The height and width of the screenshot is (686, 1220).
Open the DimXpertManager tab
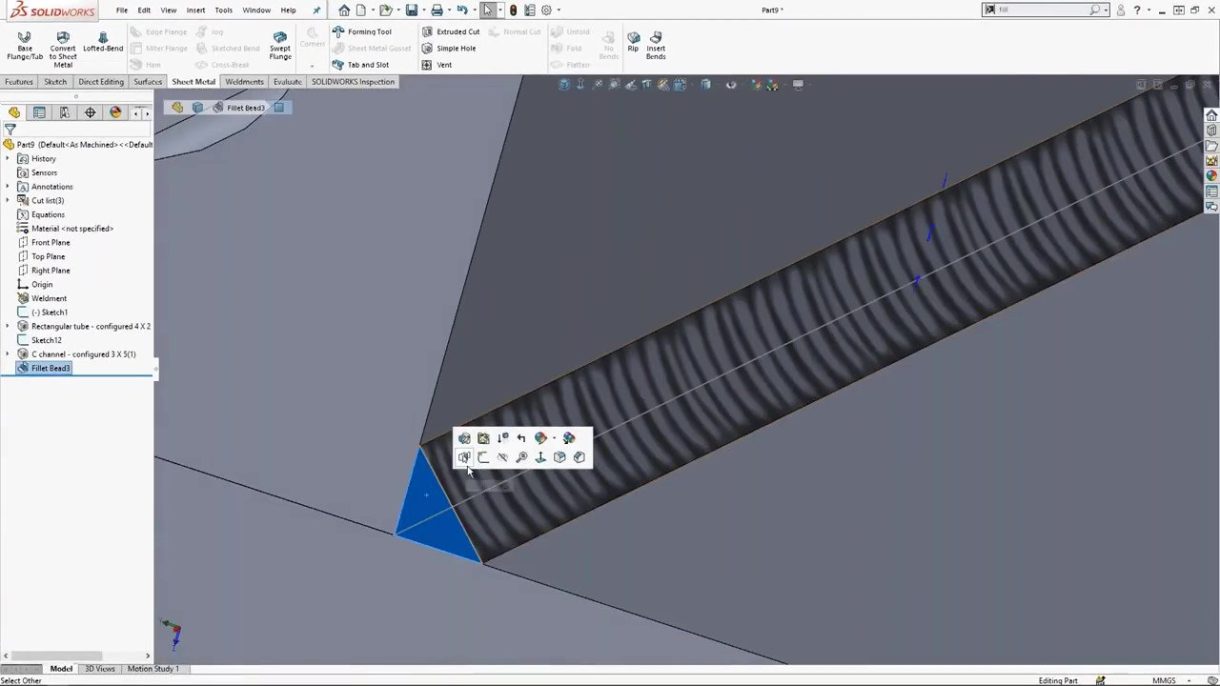[x=90, y=113]
